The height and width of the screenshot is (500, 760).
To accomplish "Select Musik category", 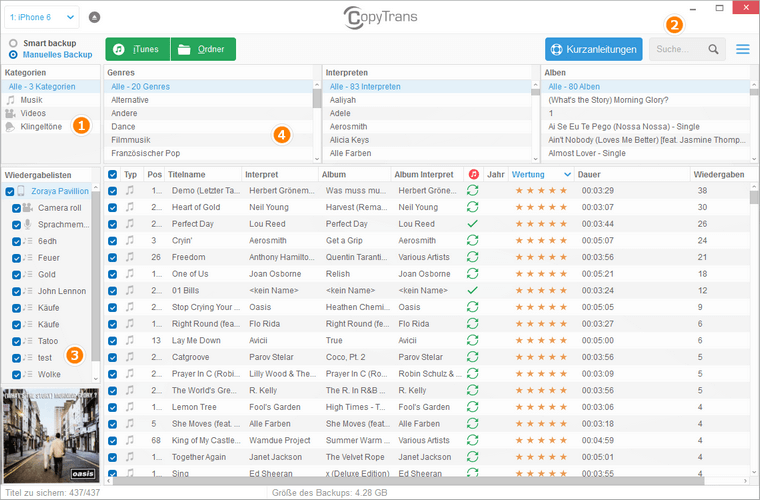I will click(50, 100).
